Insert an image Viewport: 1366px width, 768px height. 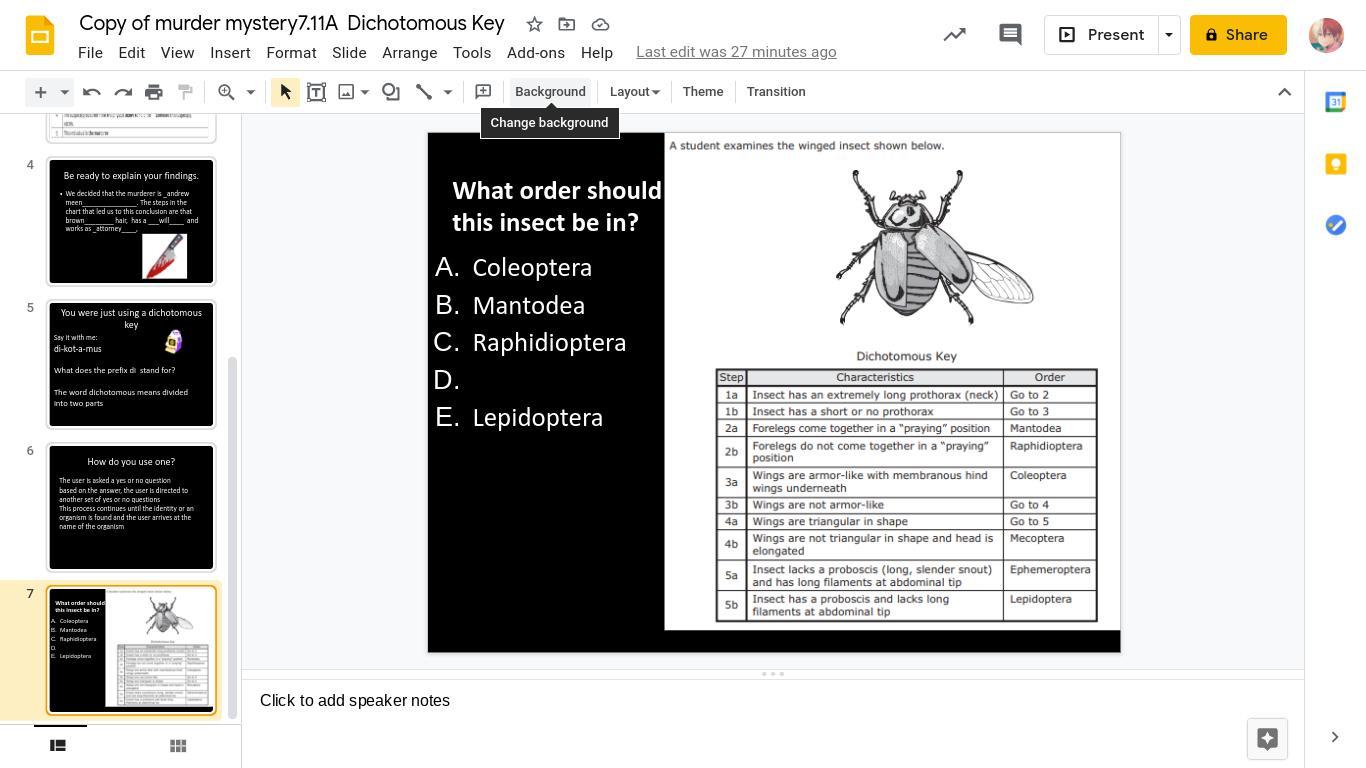[346, 92]
